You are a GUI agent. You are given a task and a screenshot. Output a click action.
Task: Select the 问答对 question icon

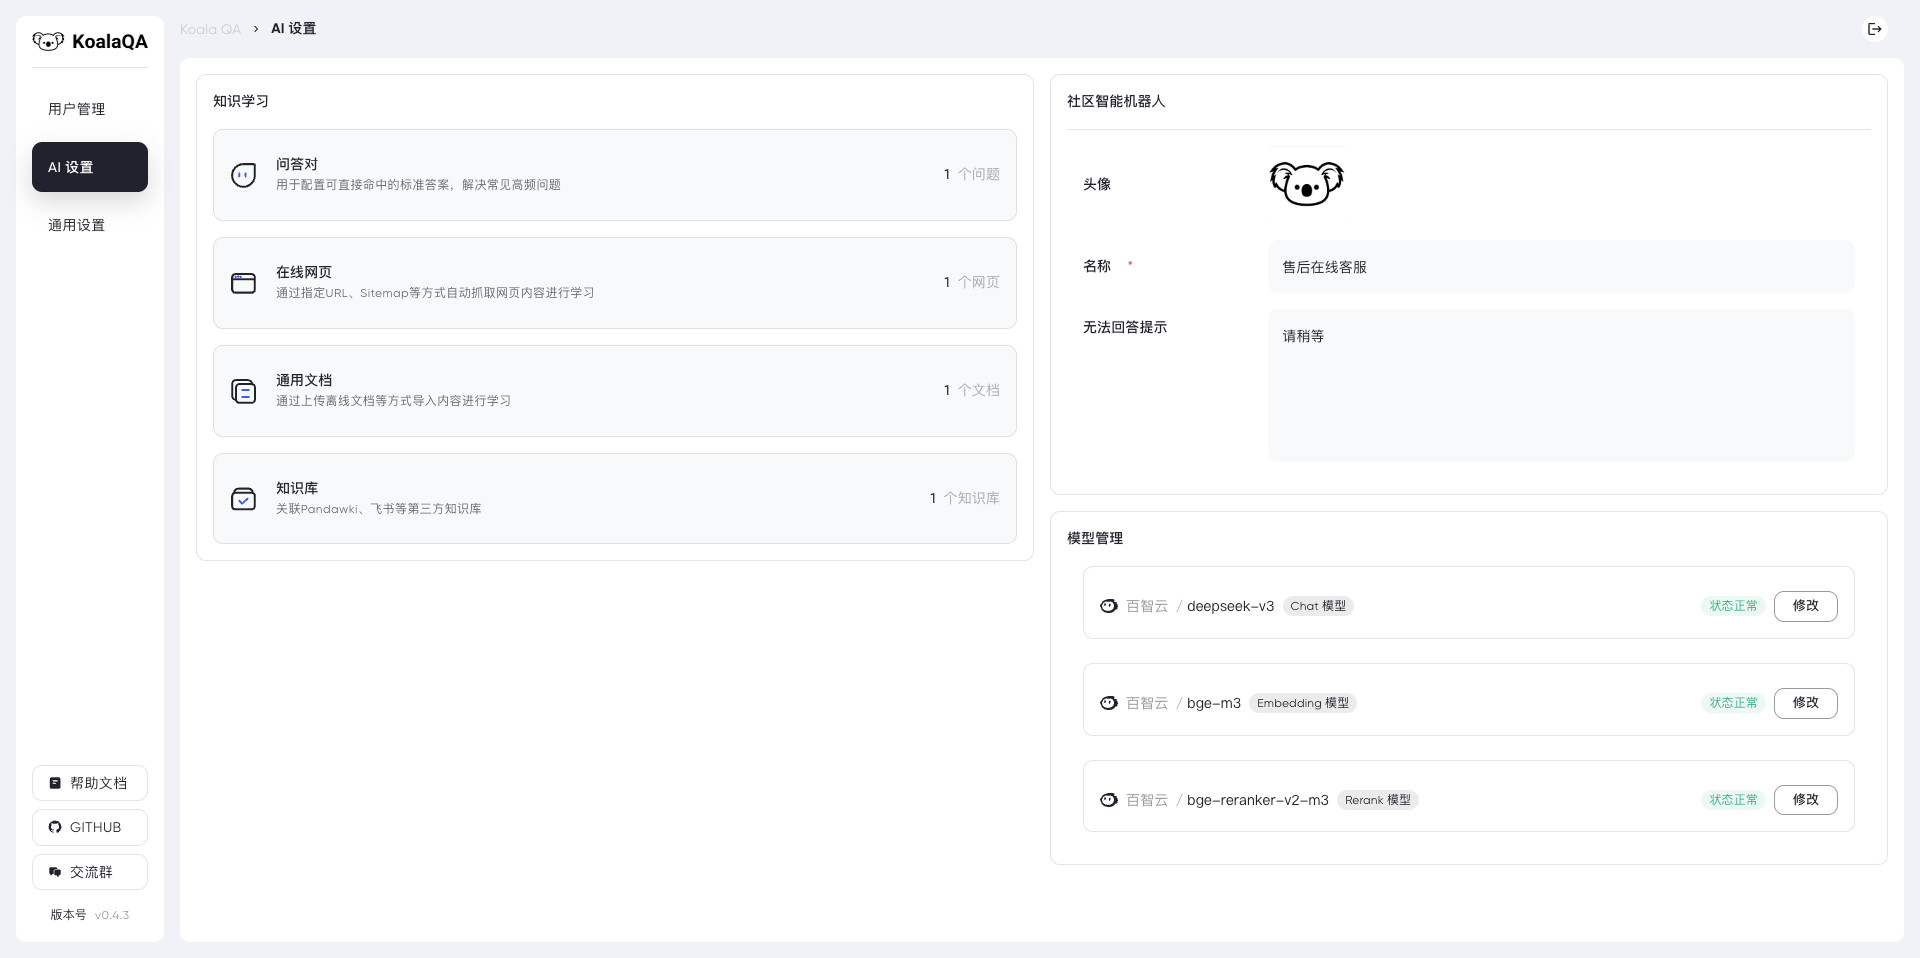click(x=243, y=174)
